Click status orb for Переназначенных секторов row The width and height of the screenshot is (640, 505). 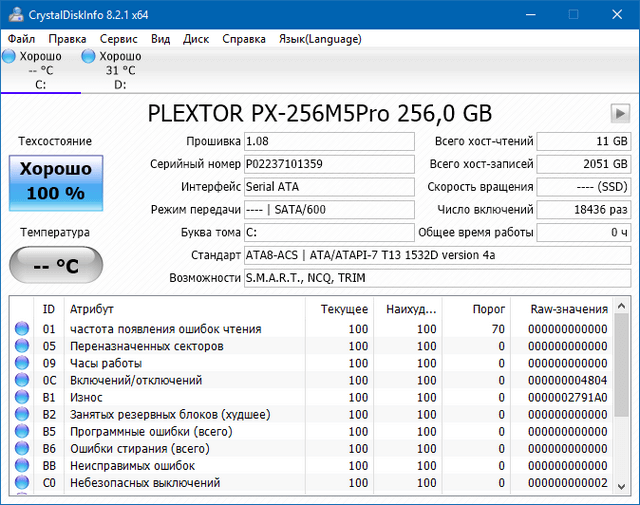pos(21,346)
